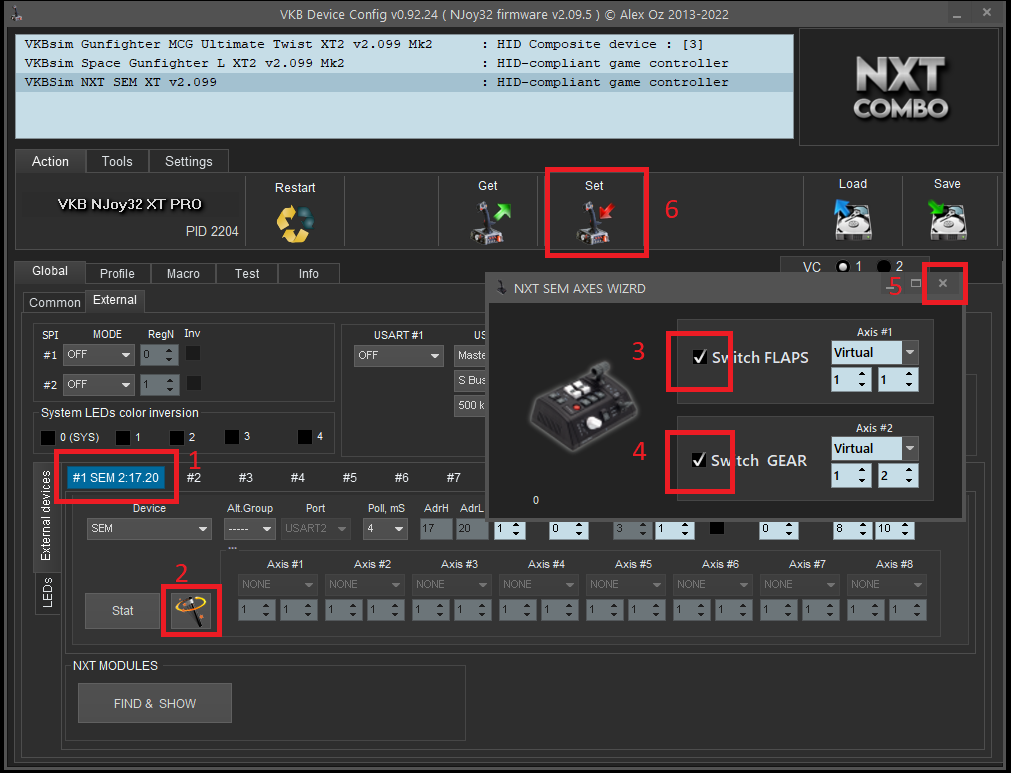Open USART #1 dropdown

tap(398, 355)
